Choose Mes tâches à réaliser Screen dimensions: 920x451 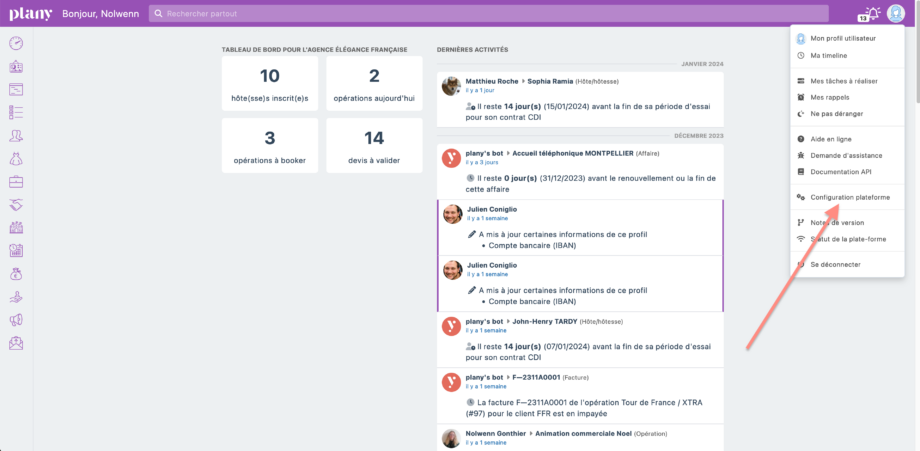tap(843, 81)
